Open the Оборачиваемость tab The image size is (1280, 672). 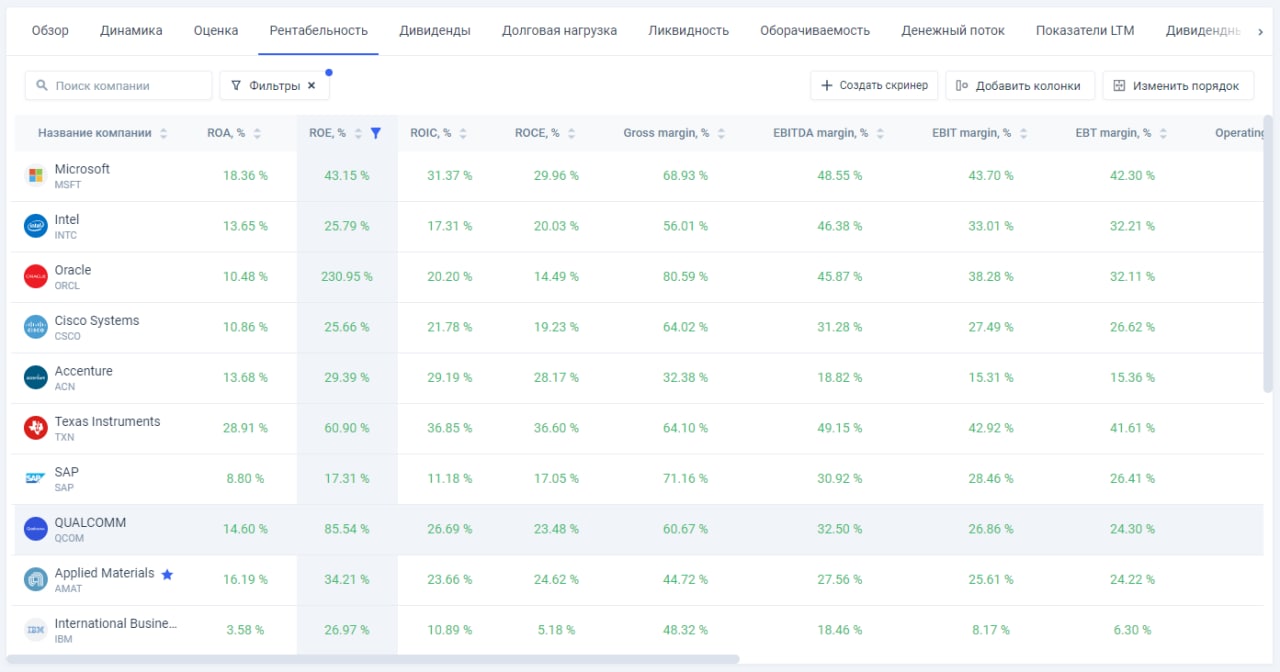[815, 30]
